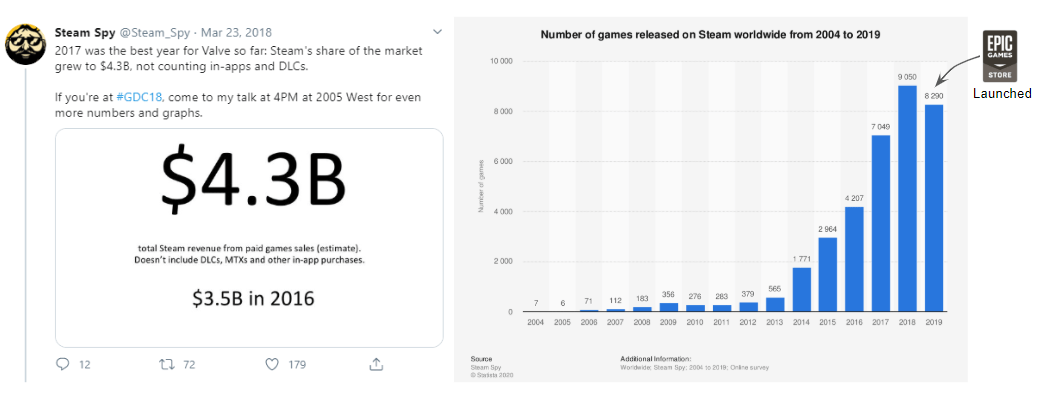Image resolution: width=1042 pixels, height=398 pixels.
Task: Click the 2004 x-axis year label
Action: point(536,322)
